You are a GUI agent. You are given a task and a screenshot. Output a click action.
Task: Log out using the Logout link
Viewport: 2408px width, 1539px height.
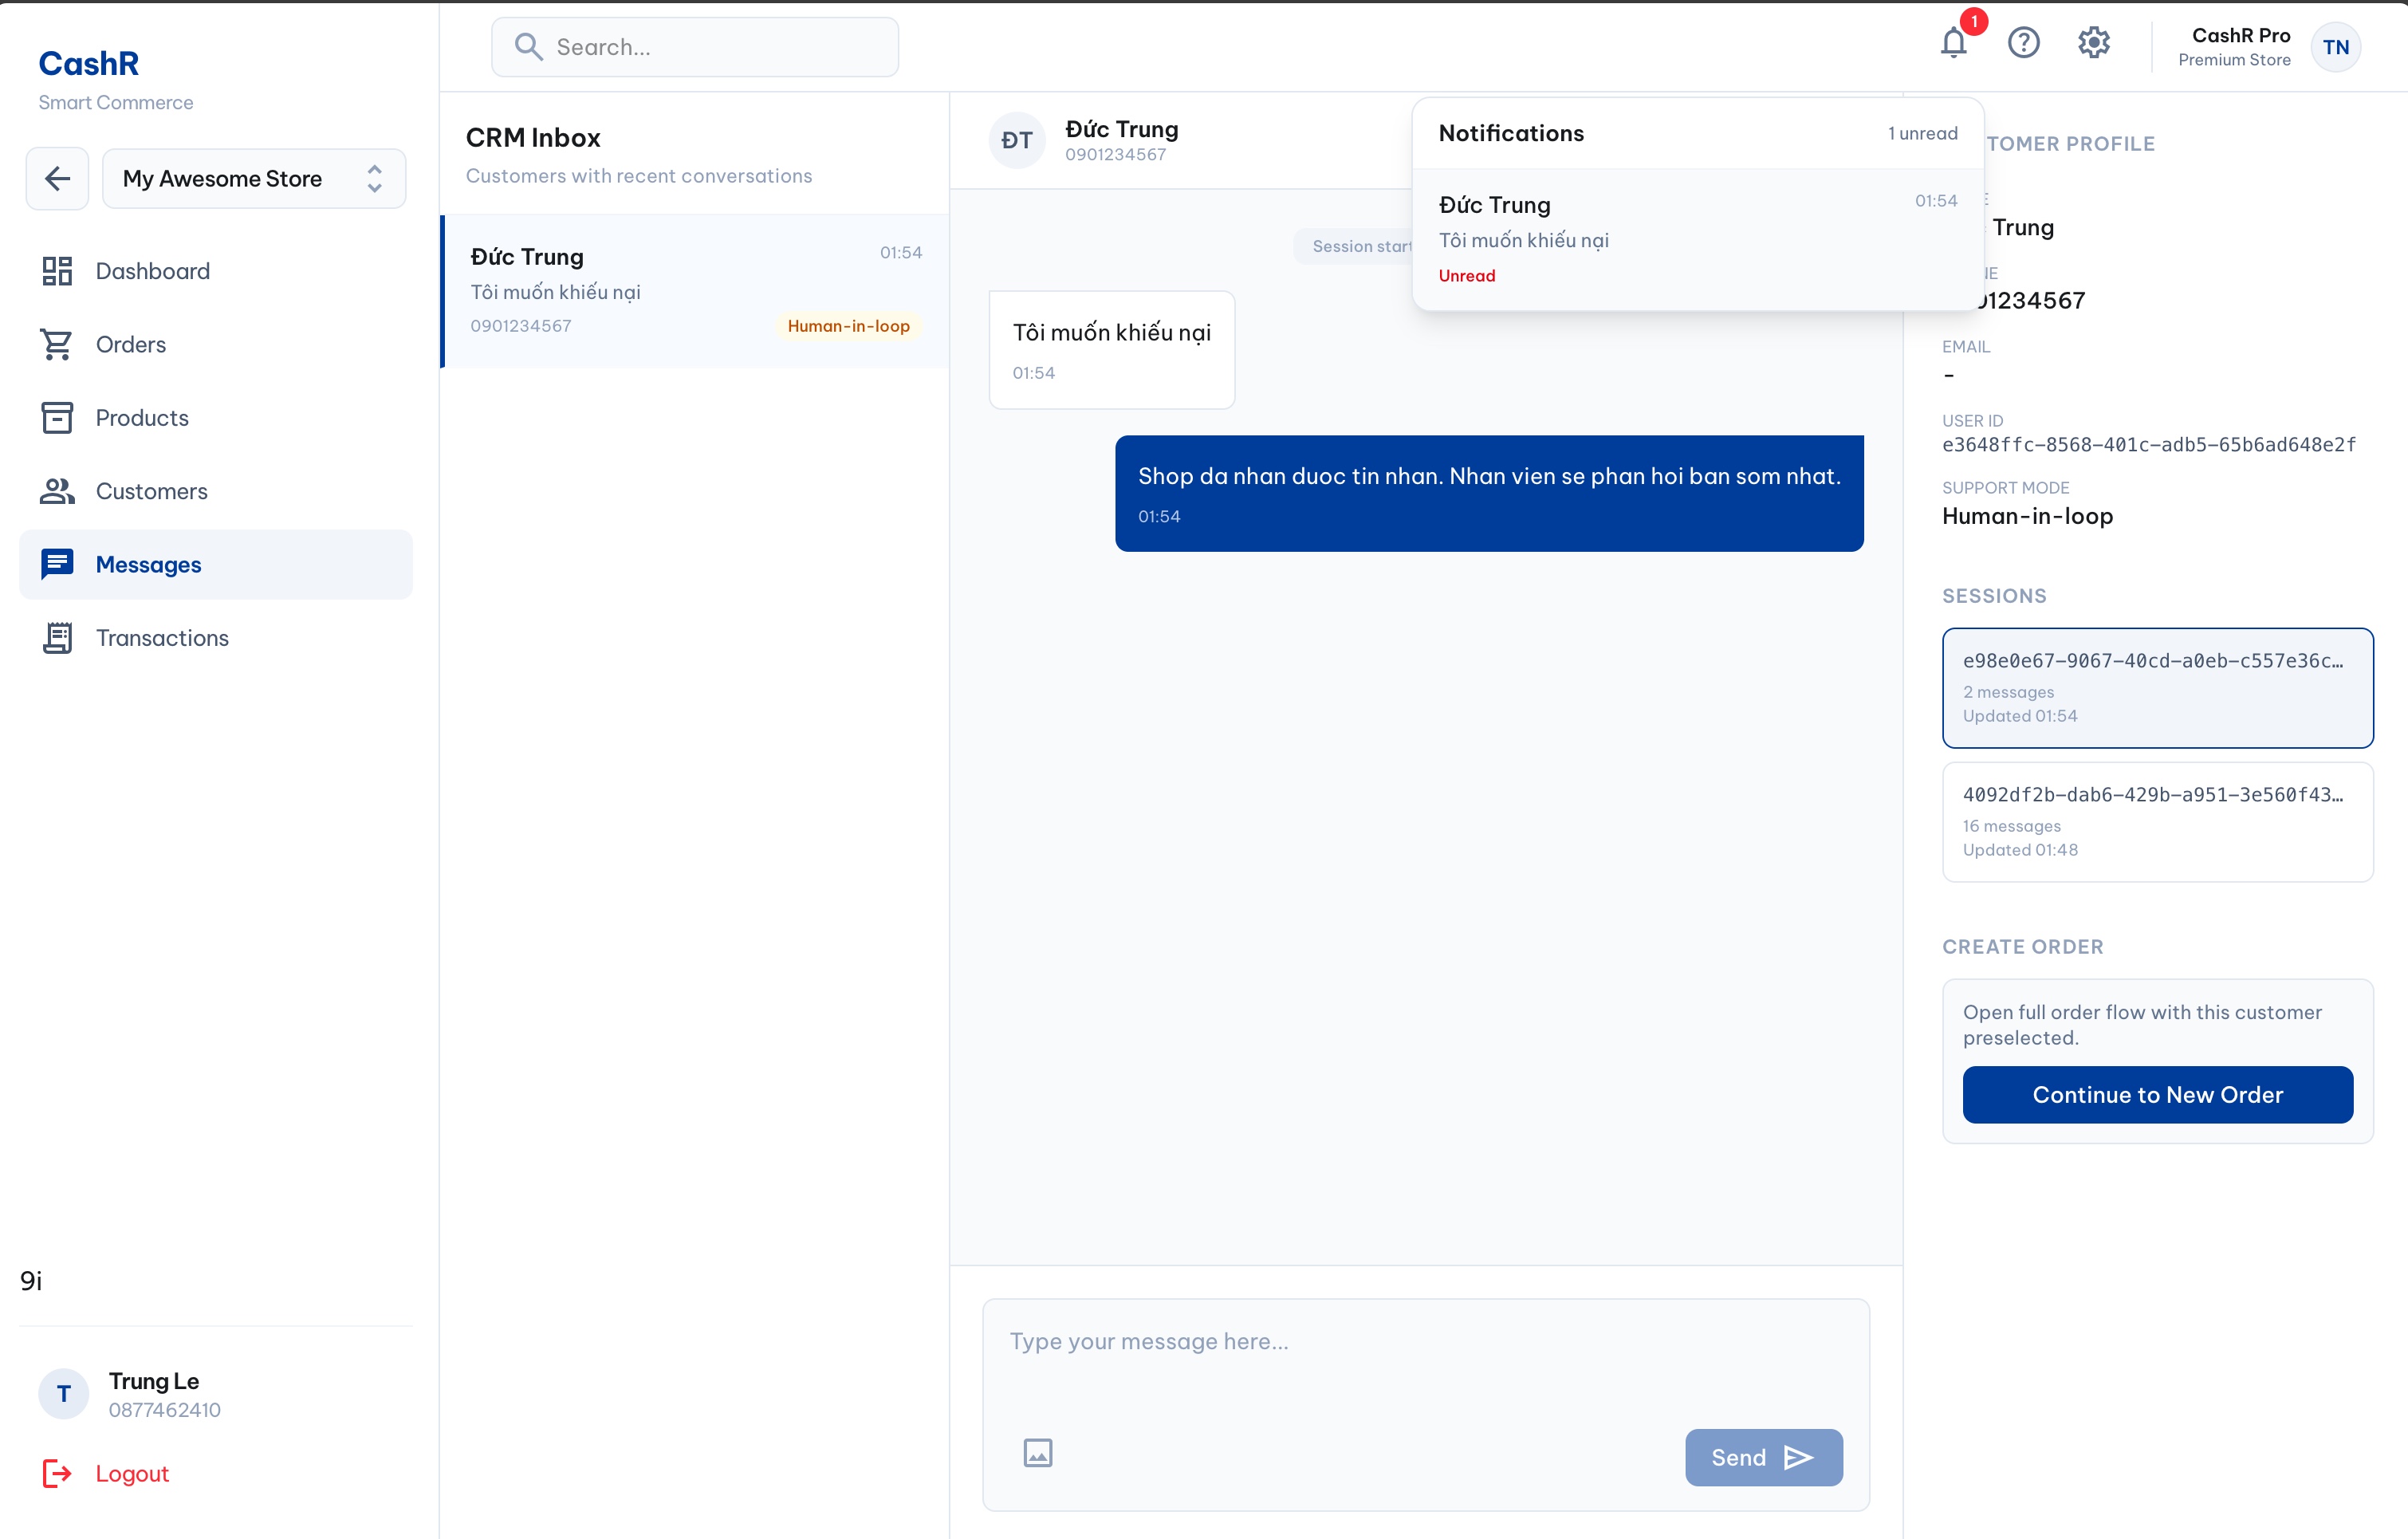[x=131, y=1474]
